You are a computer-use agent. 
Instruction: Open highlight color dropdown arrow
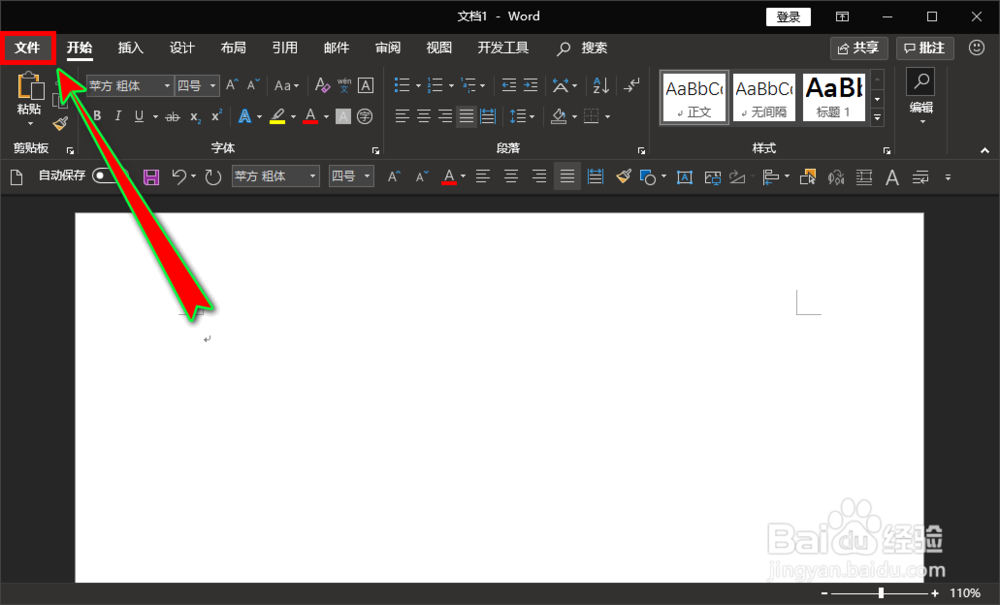[x=293, y=117]
